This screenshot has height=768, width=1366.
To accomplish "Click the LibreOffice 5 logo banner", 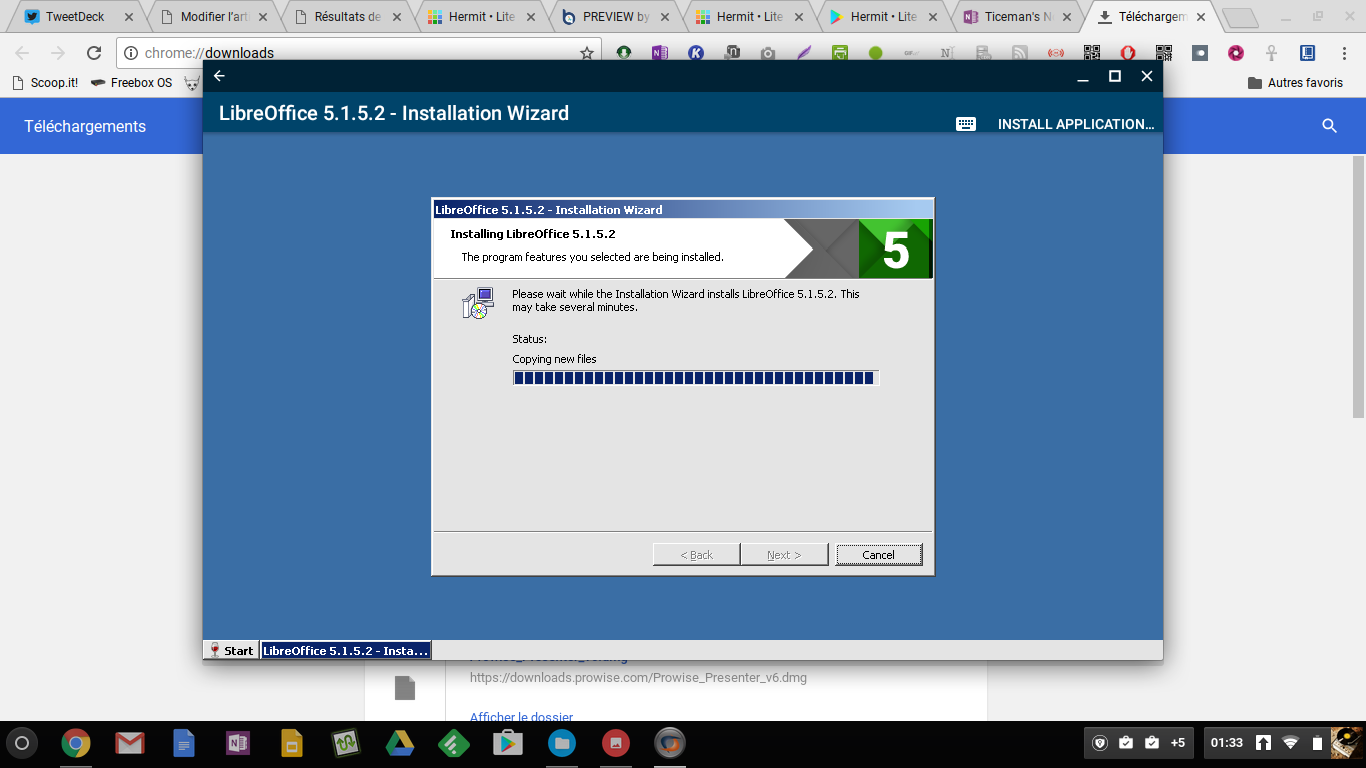I will click(895, 249).
